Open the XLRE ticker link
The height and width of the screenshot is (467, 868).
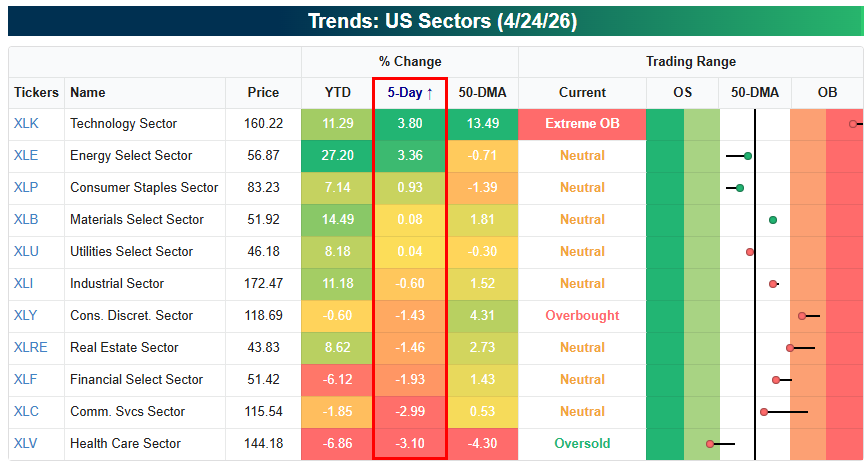pos(30,348)
